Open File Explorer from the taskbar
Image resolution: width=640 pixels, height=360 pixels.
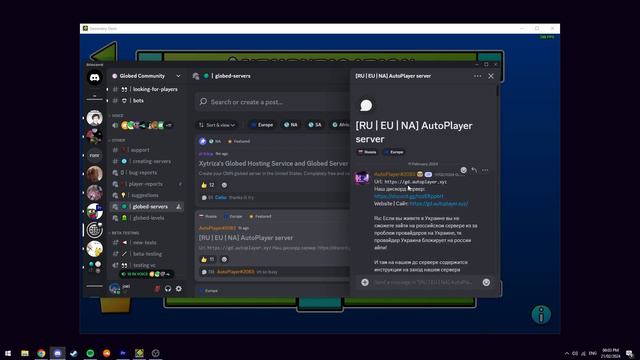(25, 353)
